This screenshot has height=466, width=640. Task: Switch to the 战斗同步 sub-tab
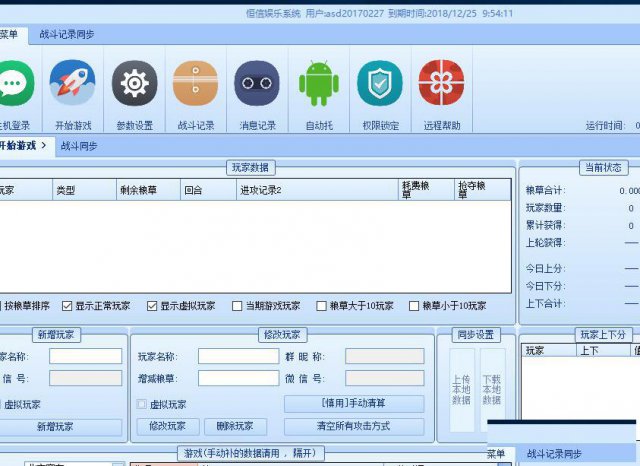(79, 146)
